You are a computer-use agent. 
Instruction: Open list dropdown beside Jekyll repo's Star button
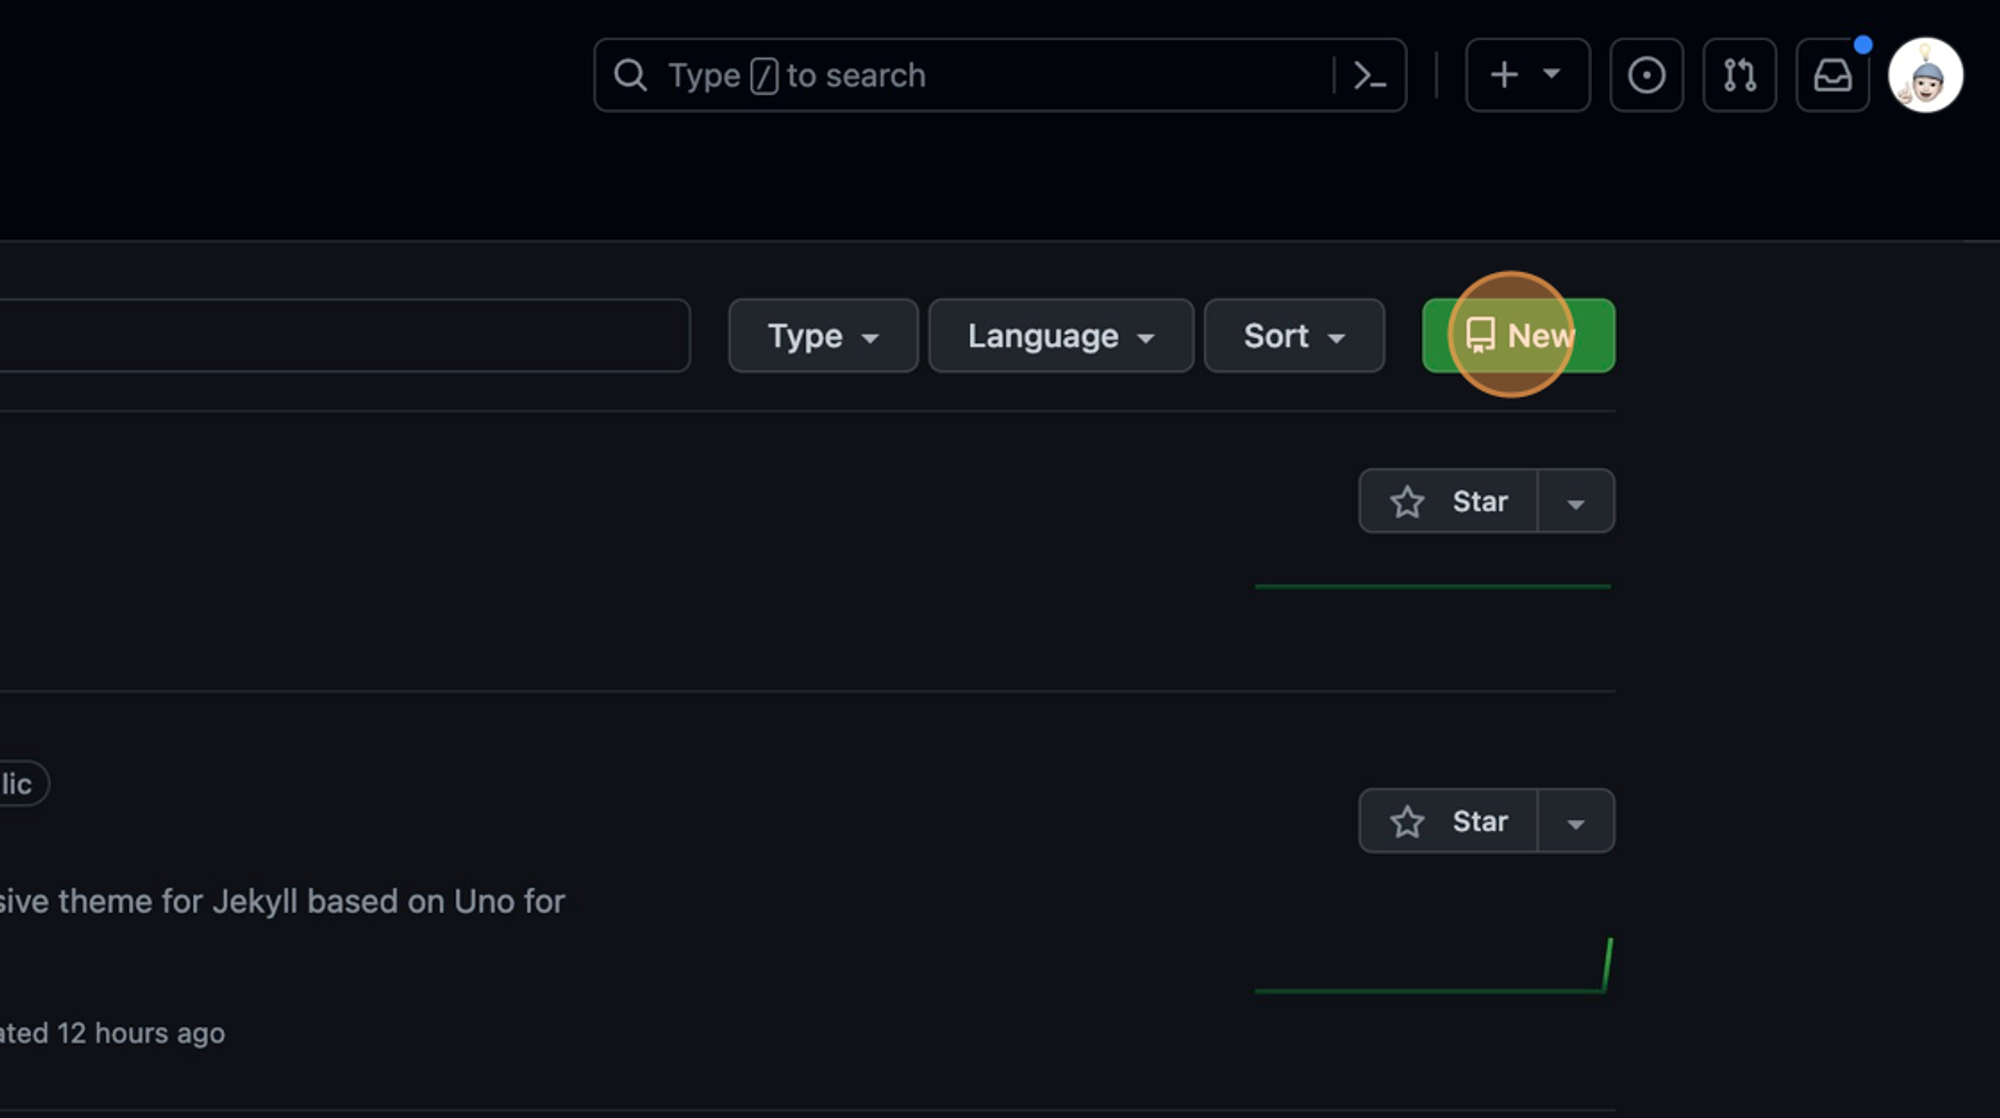click(1576, 821)
